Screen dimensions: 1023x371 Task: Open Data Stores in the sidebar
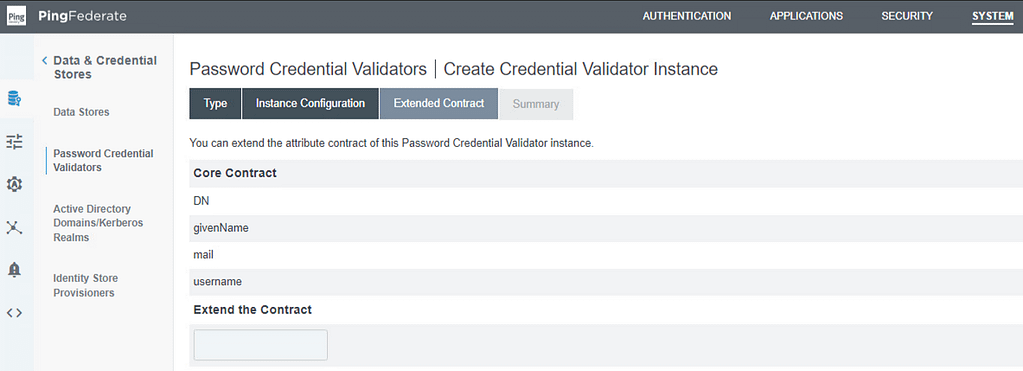pos(82,112)
